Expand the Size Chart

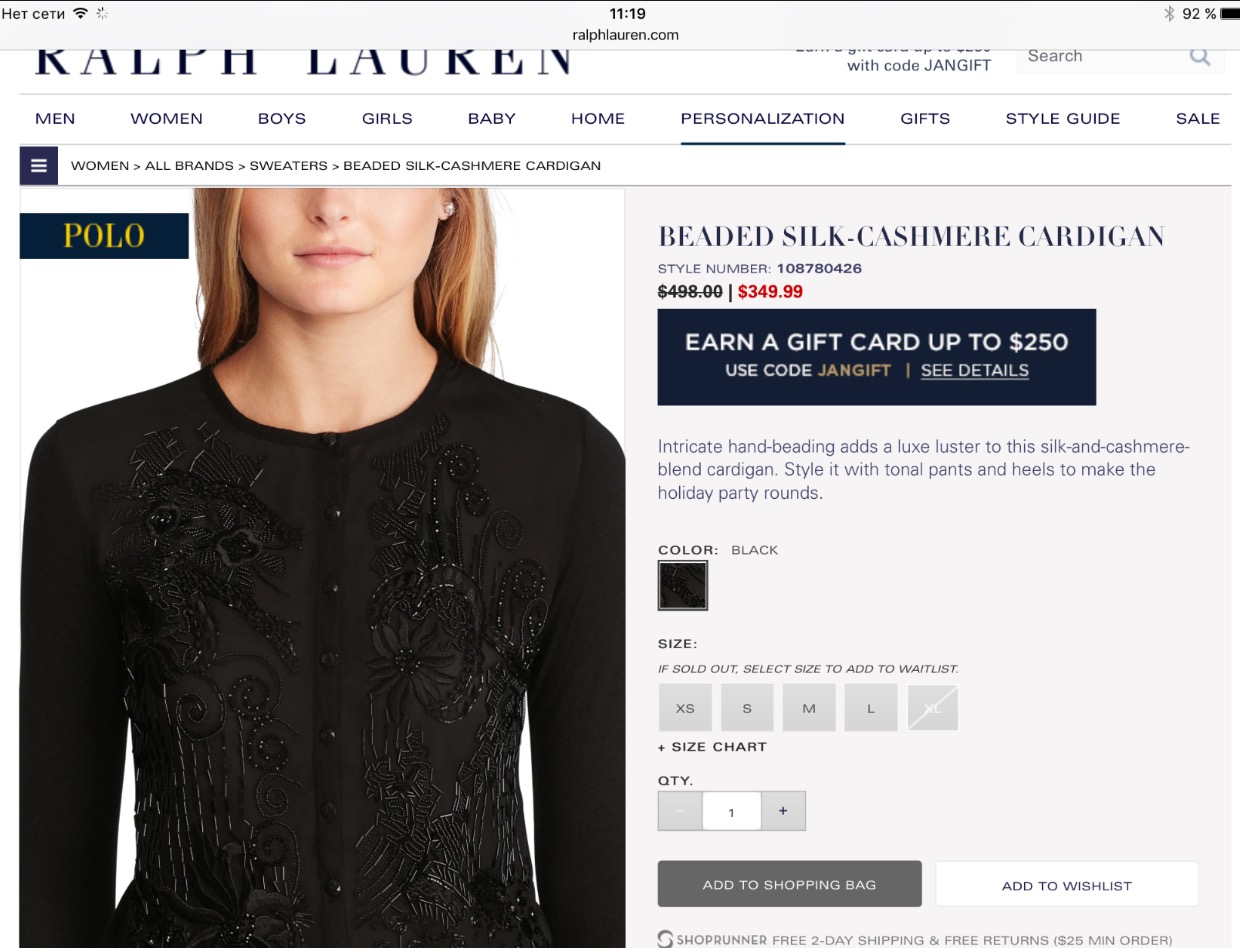click(x=712, y=747)
